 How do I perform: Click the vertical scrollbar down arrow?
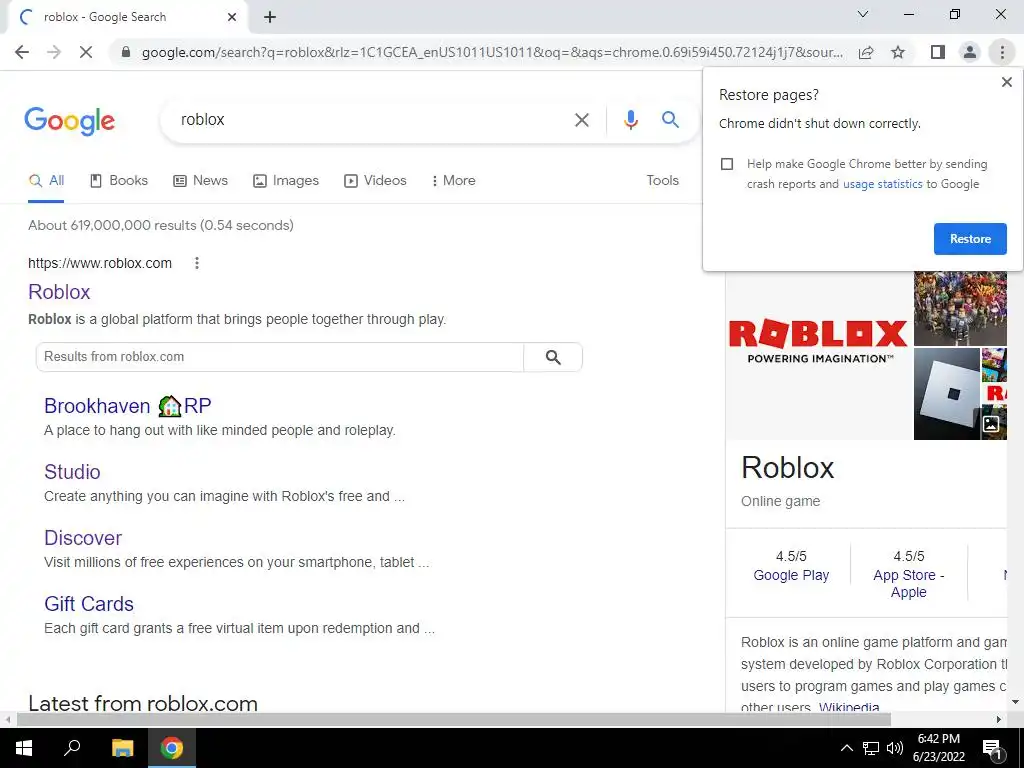pos(1016,703)
